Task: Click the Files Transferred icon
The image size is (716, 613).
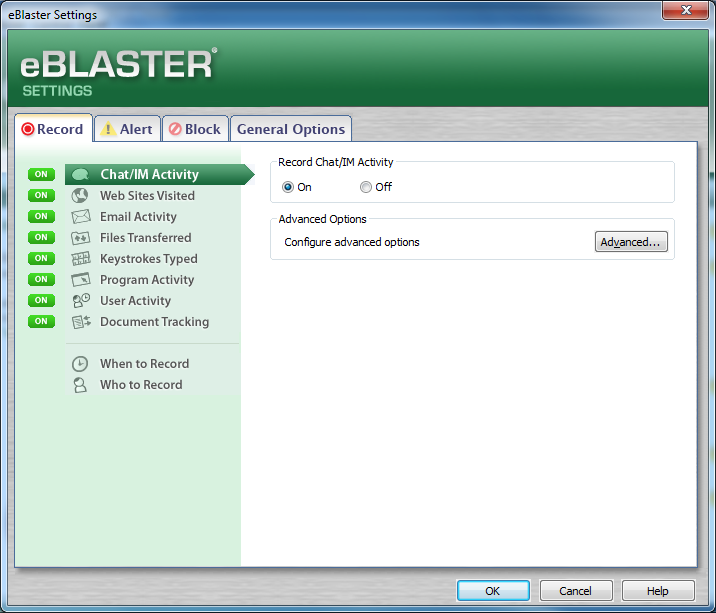Action: click(81, 238)
